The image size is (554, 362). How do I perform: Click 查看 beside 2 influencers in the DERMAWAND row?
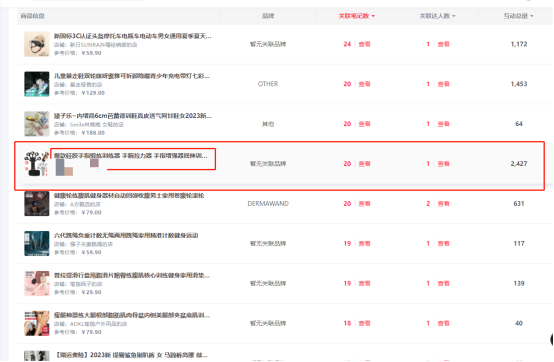coord(443,204)
